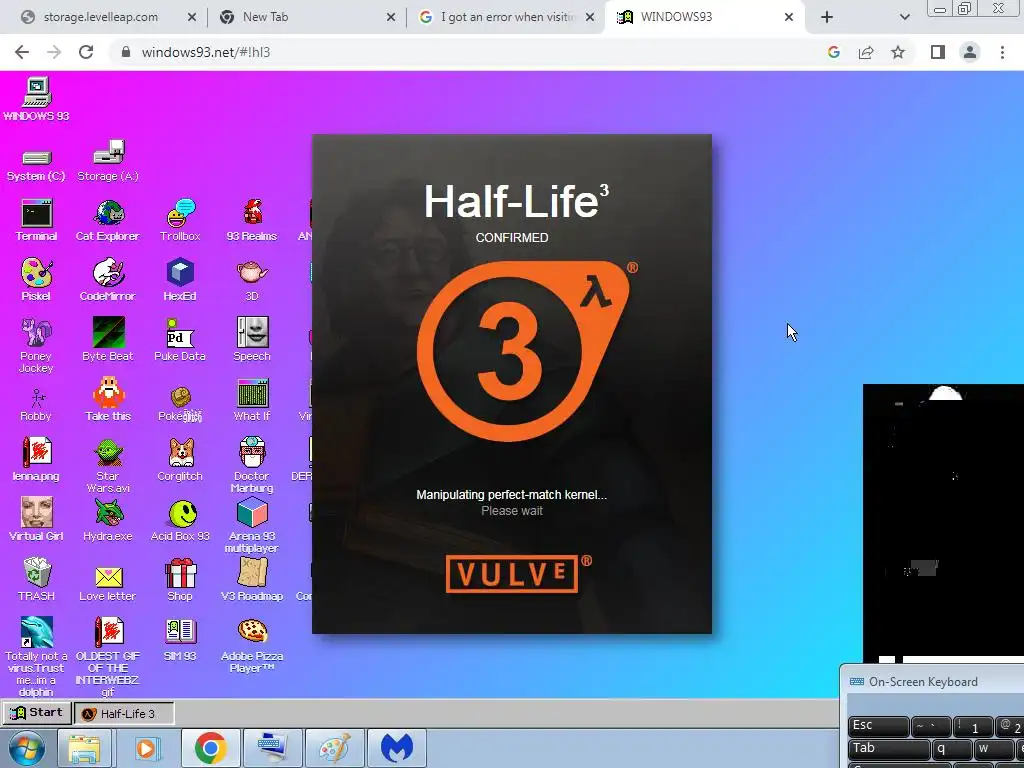Open the V3 Roadmap icon

[252, 580]
